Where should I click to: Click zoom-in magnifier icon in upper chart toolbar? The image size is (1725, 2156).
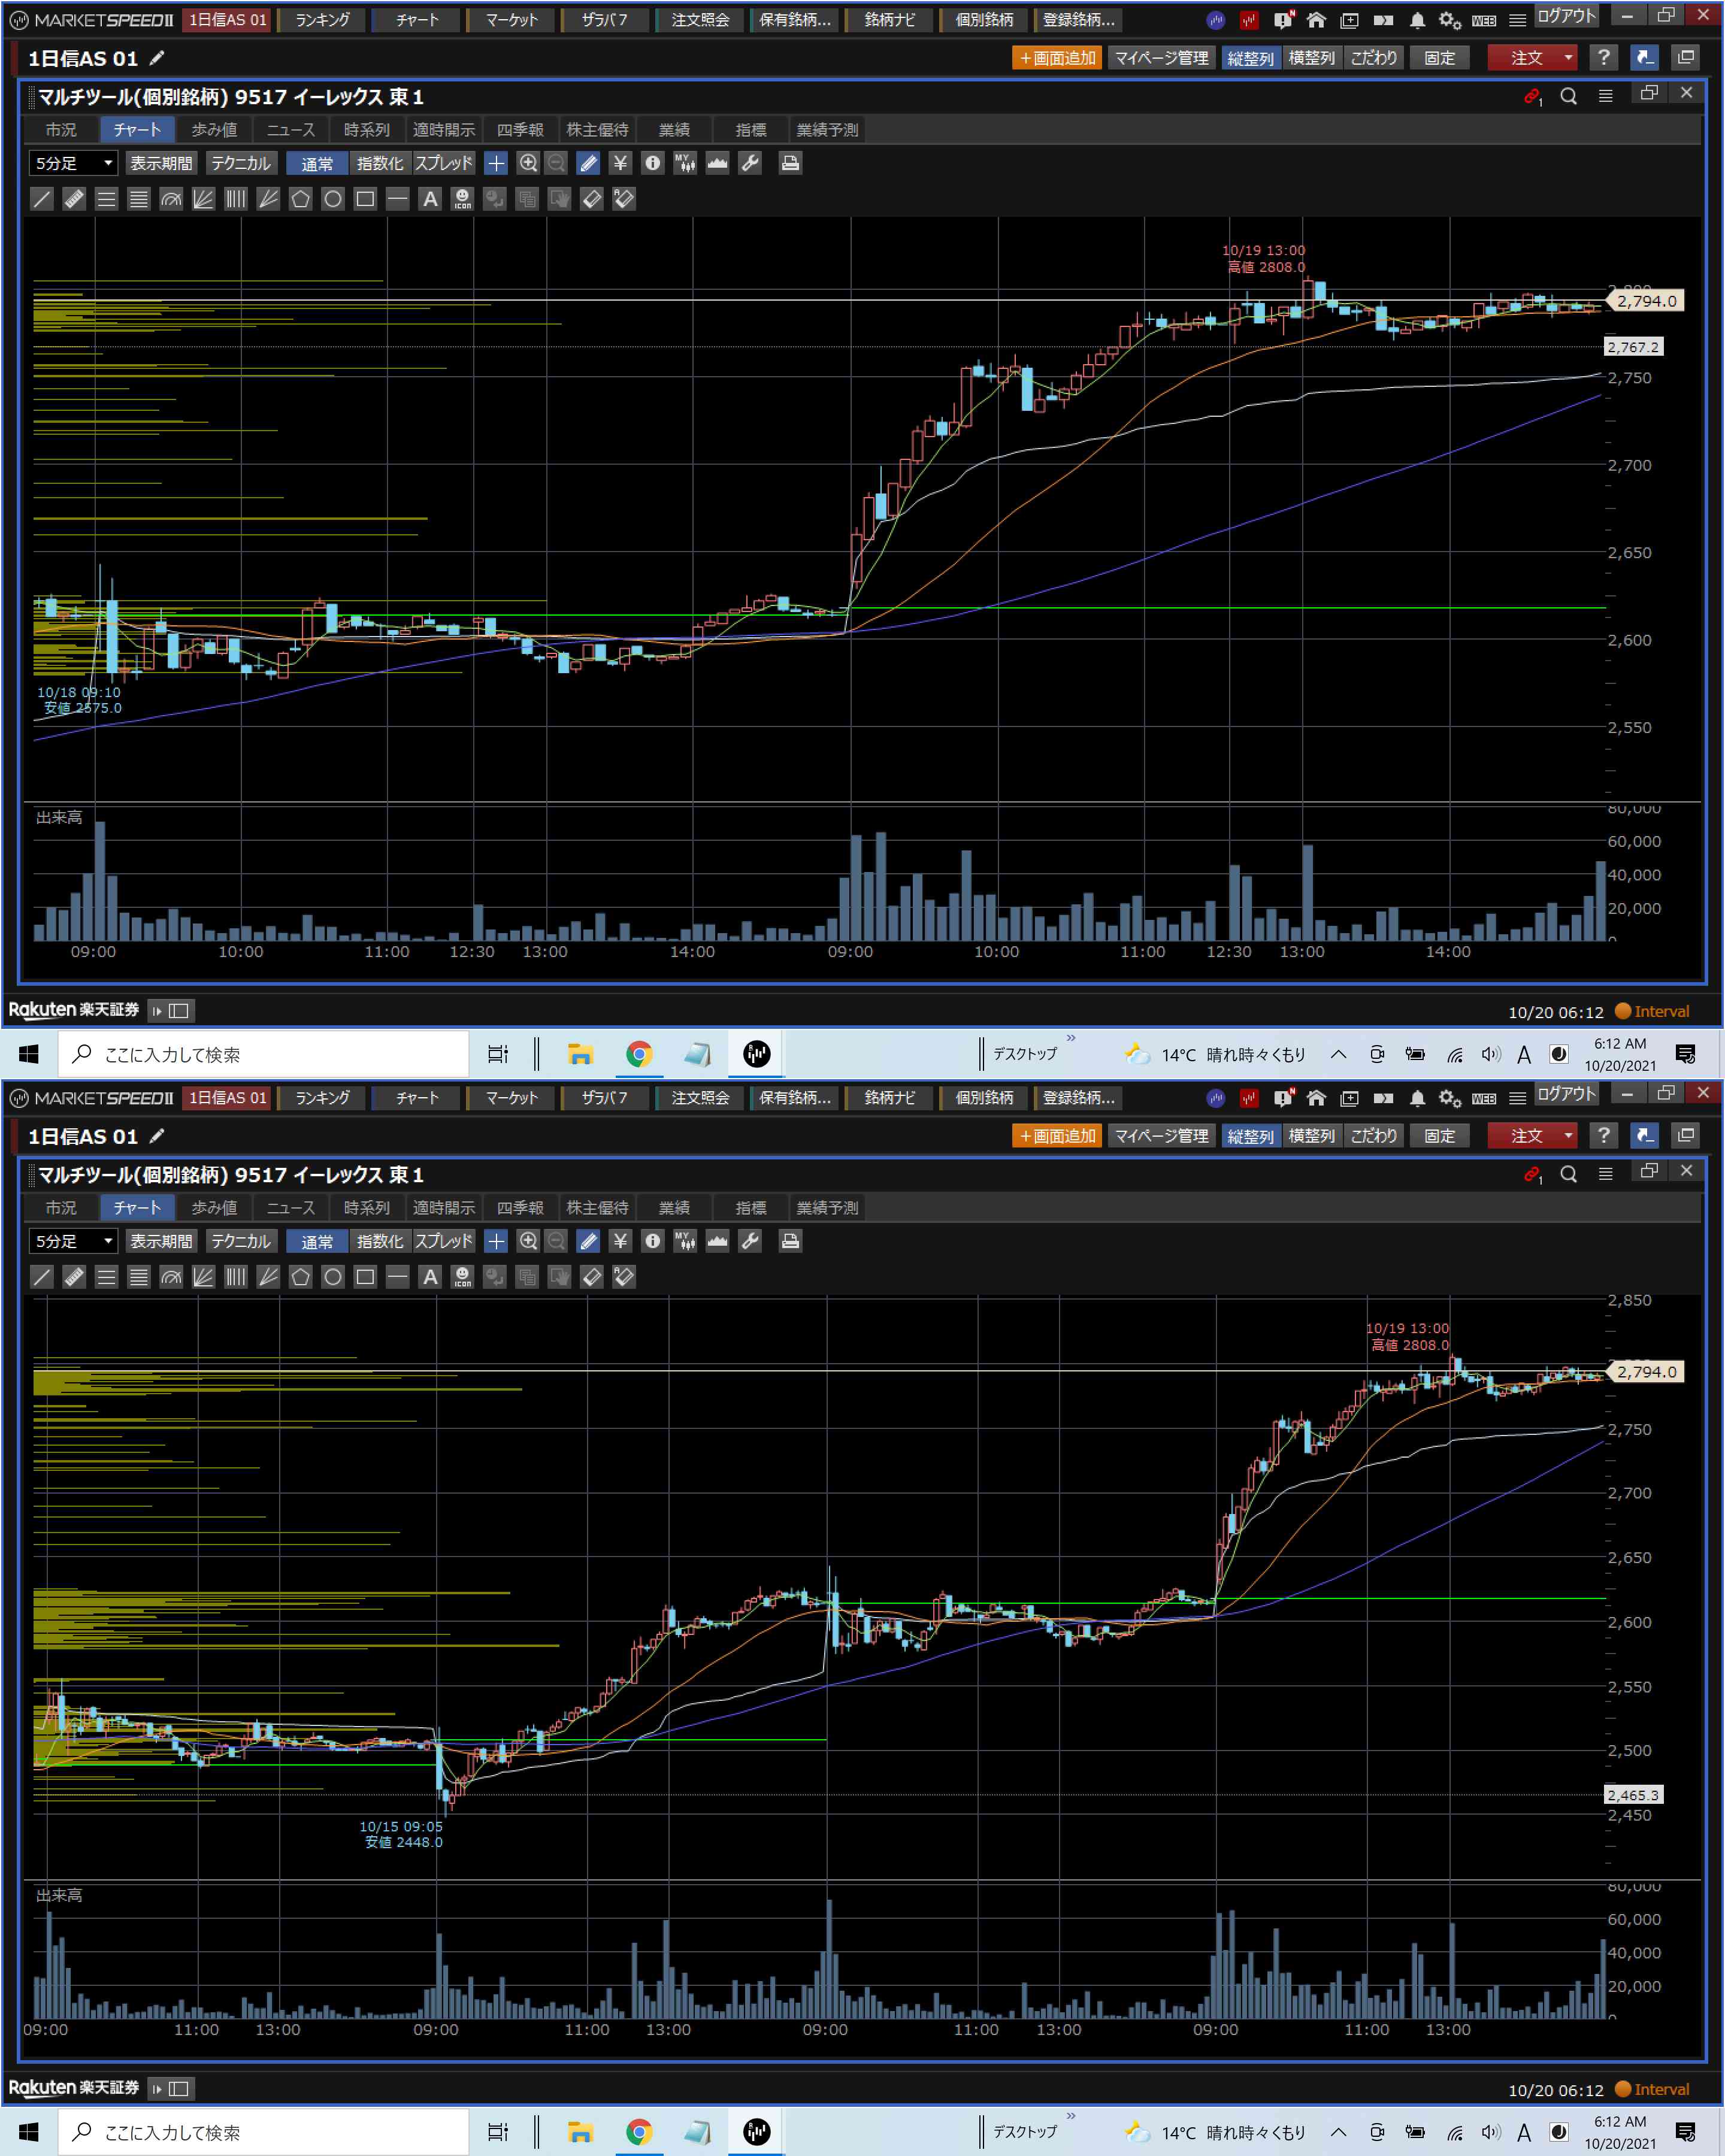coord(528,163)
